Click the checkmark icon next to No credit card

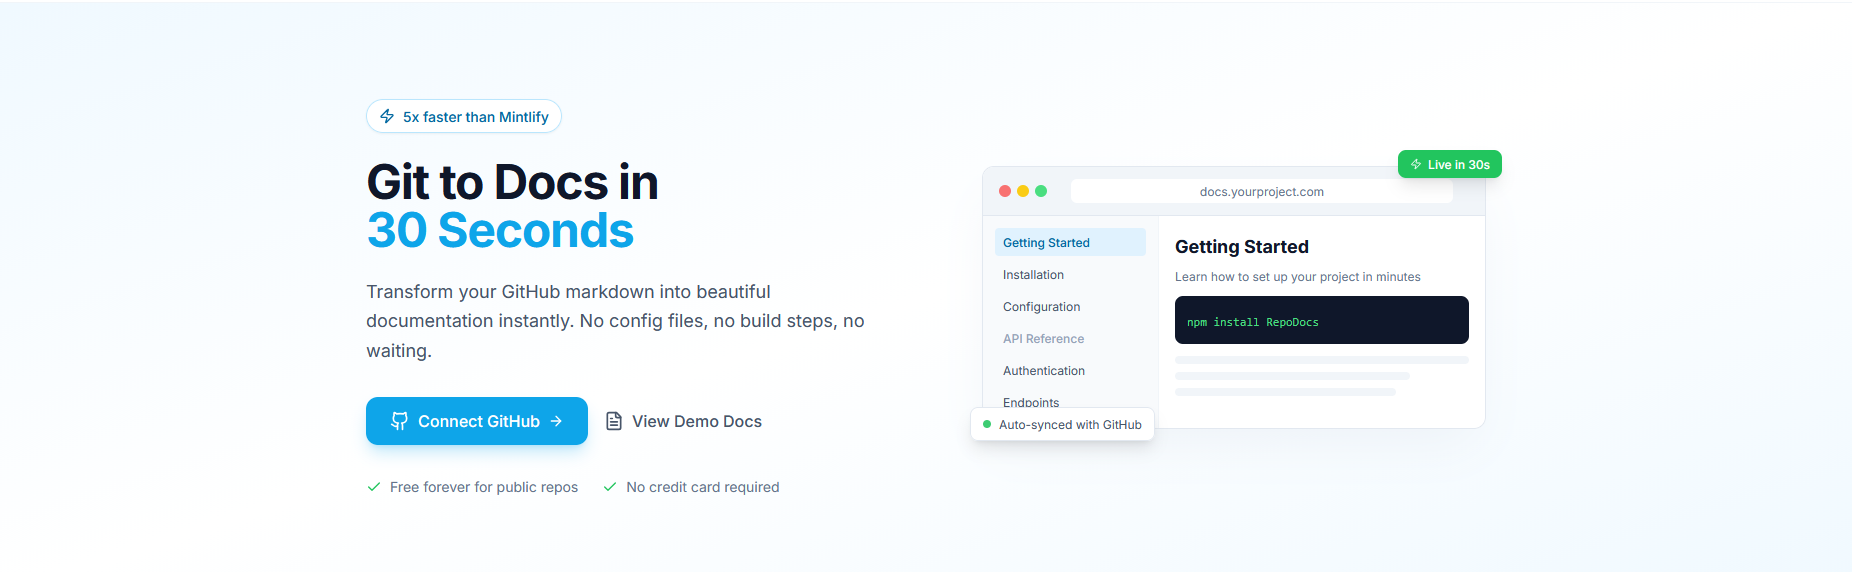pyautogui.click(x=610, y=487)
